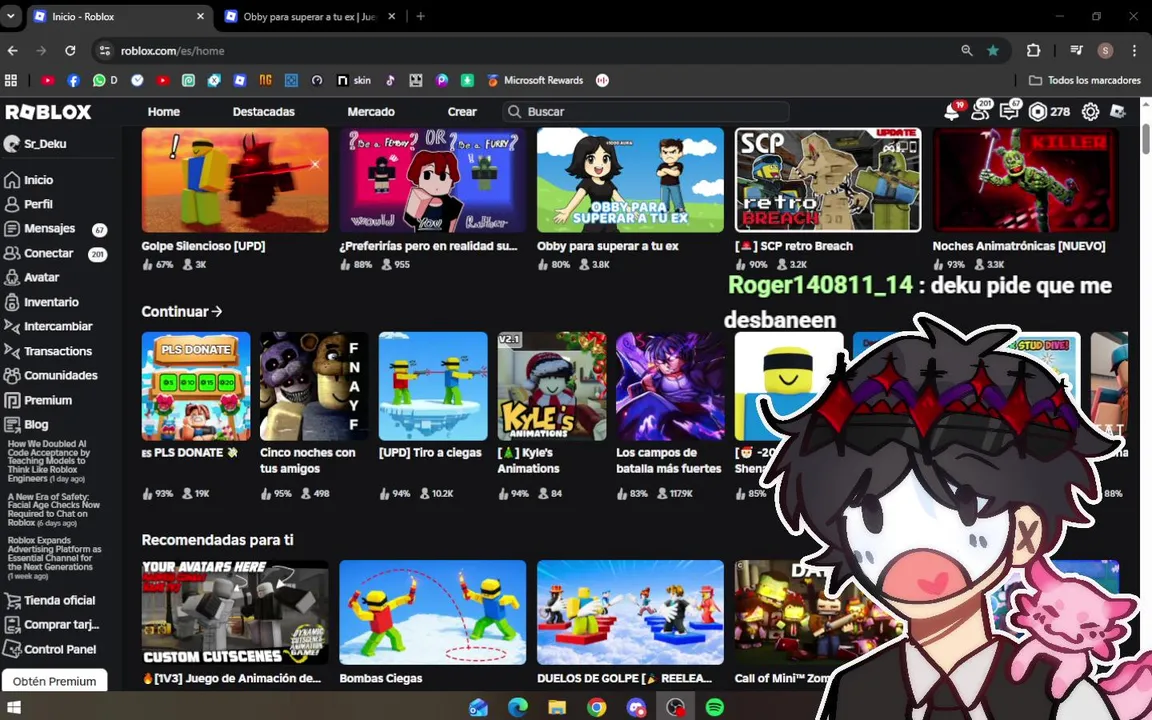Select the Mercado tab
Viewport: 1152px width, 720px height.
(371, 112)
